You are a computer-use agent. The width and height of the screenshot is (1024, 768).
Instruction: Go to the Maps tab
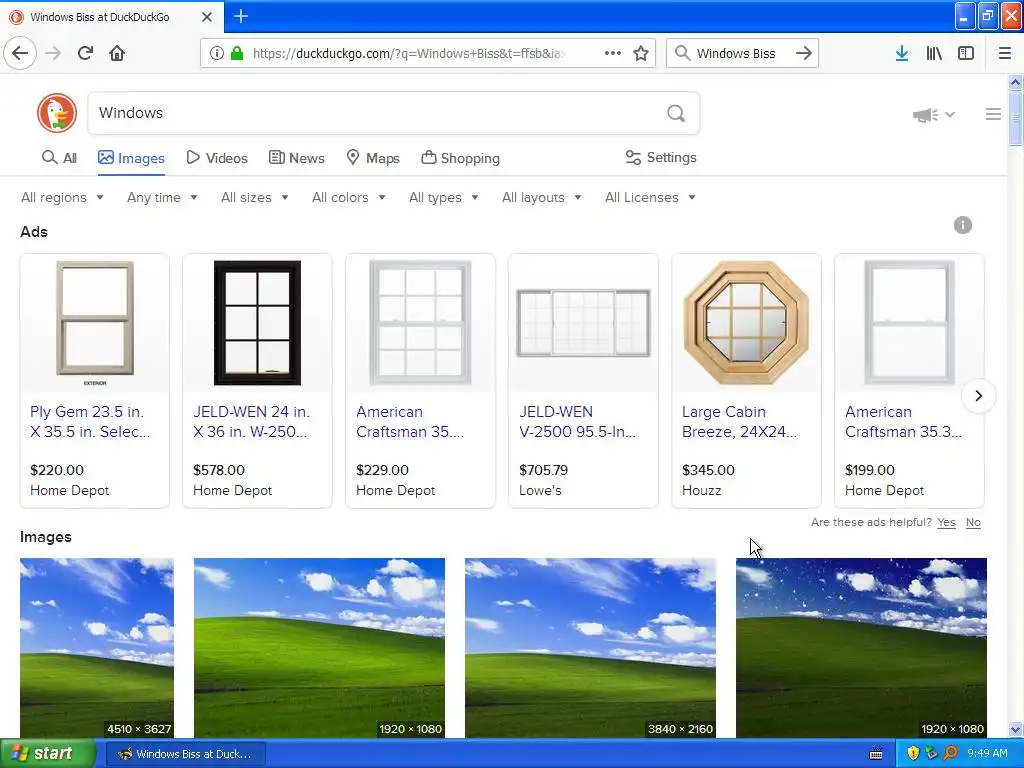tap(373, 158)
